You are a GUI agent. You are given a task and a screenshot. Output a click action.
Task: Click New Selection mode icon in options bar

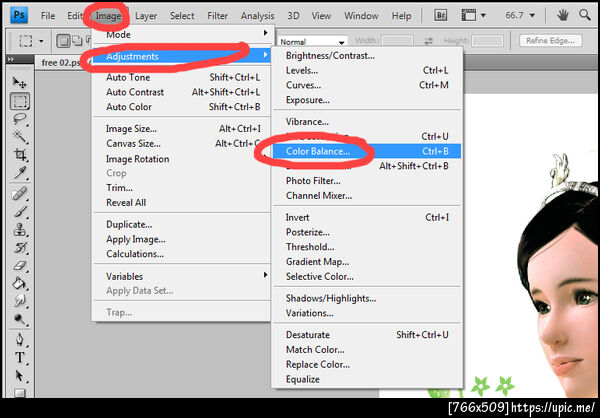63,41
